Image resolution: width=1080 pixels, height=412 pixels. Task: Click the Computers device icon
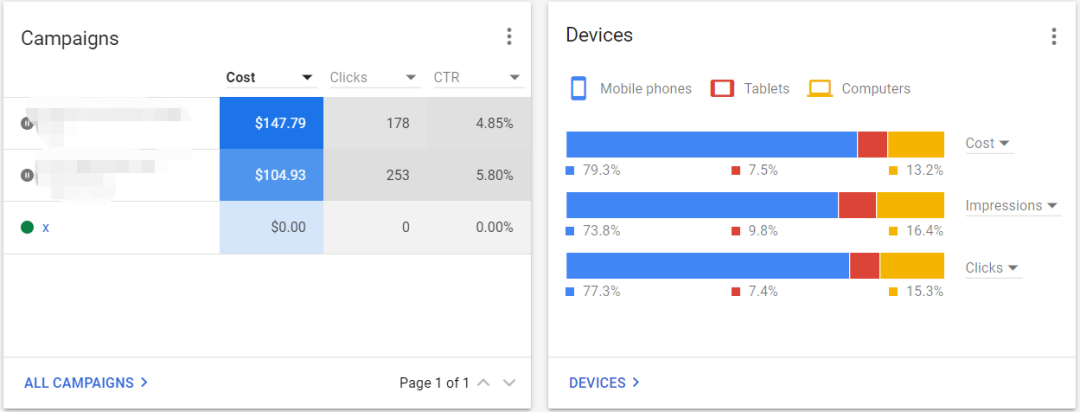(820, 88)
